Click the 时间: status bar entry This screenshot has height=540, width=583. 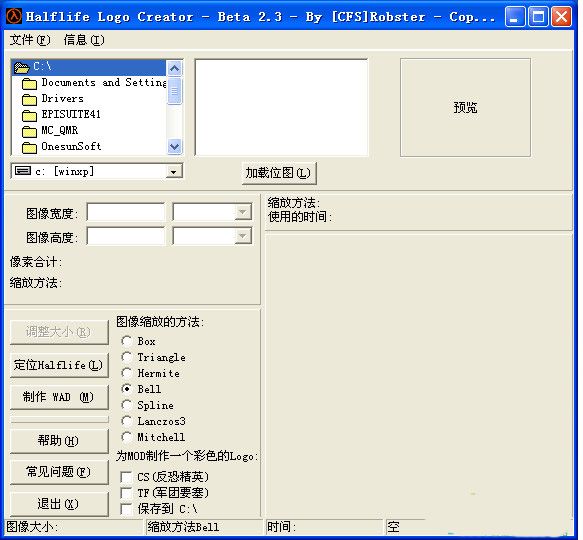[x=324, y=527]
